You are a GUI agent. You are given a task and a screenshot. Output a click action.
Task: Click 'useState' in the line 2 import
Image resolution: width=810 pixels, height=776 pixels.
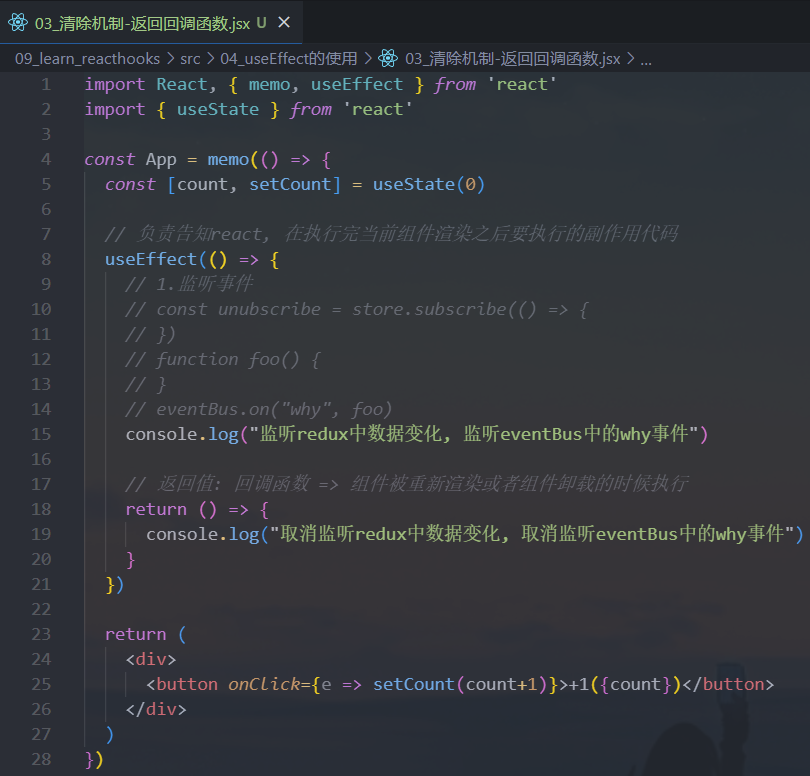pyautogui.click(x=218, y=110)
